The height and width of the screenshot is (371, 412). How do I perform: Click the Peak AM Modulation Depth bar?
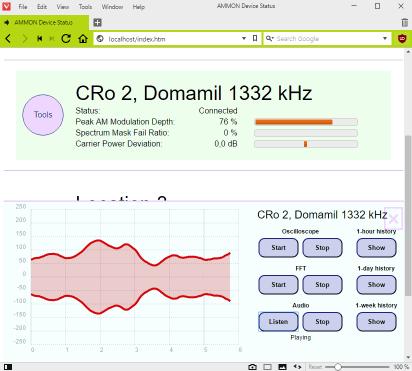tap(306, 122)
